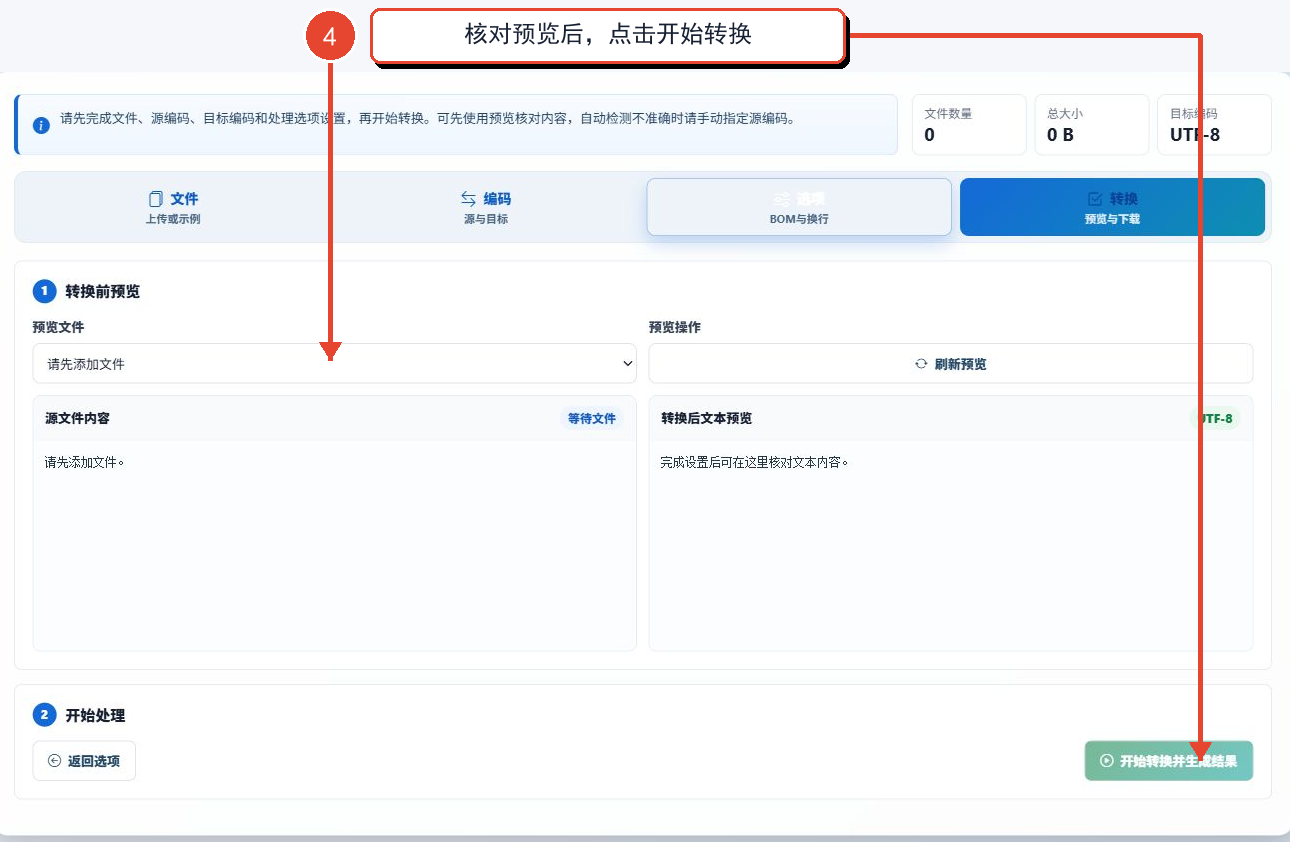The width and height of the screenshot is (1290, 842).
Task: Click the text 请先添加文件。 in the source panel
Action: pyautogui.click(x=84, y=463)
